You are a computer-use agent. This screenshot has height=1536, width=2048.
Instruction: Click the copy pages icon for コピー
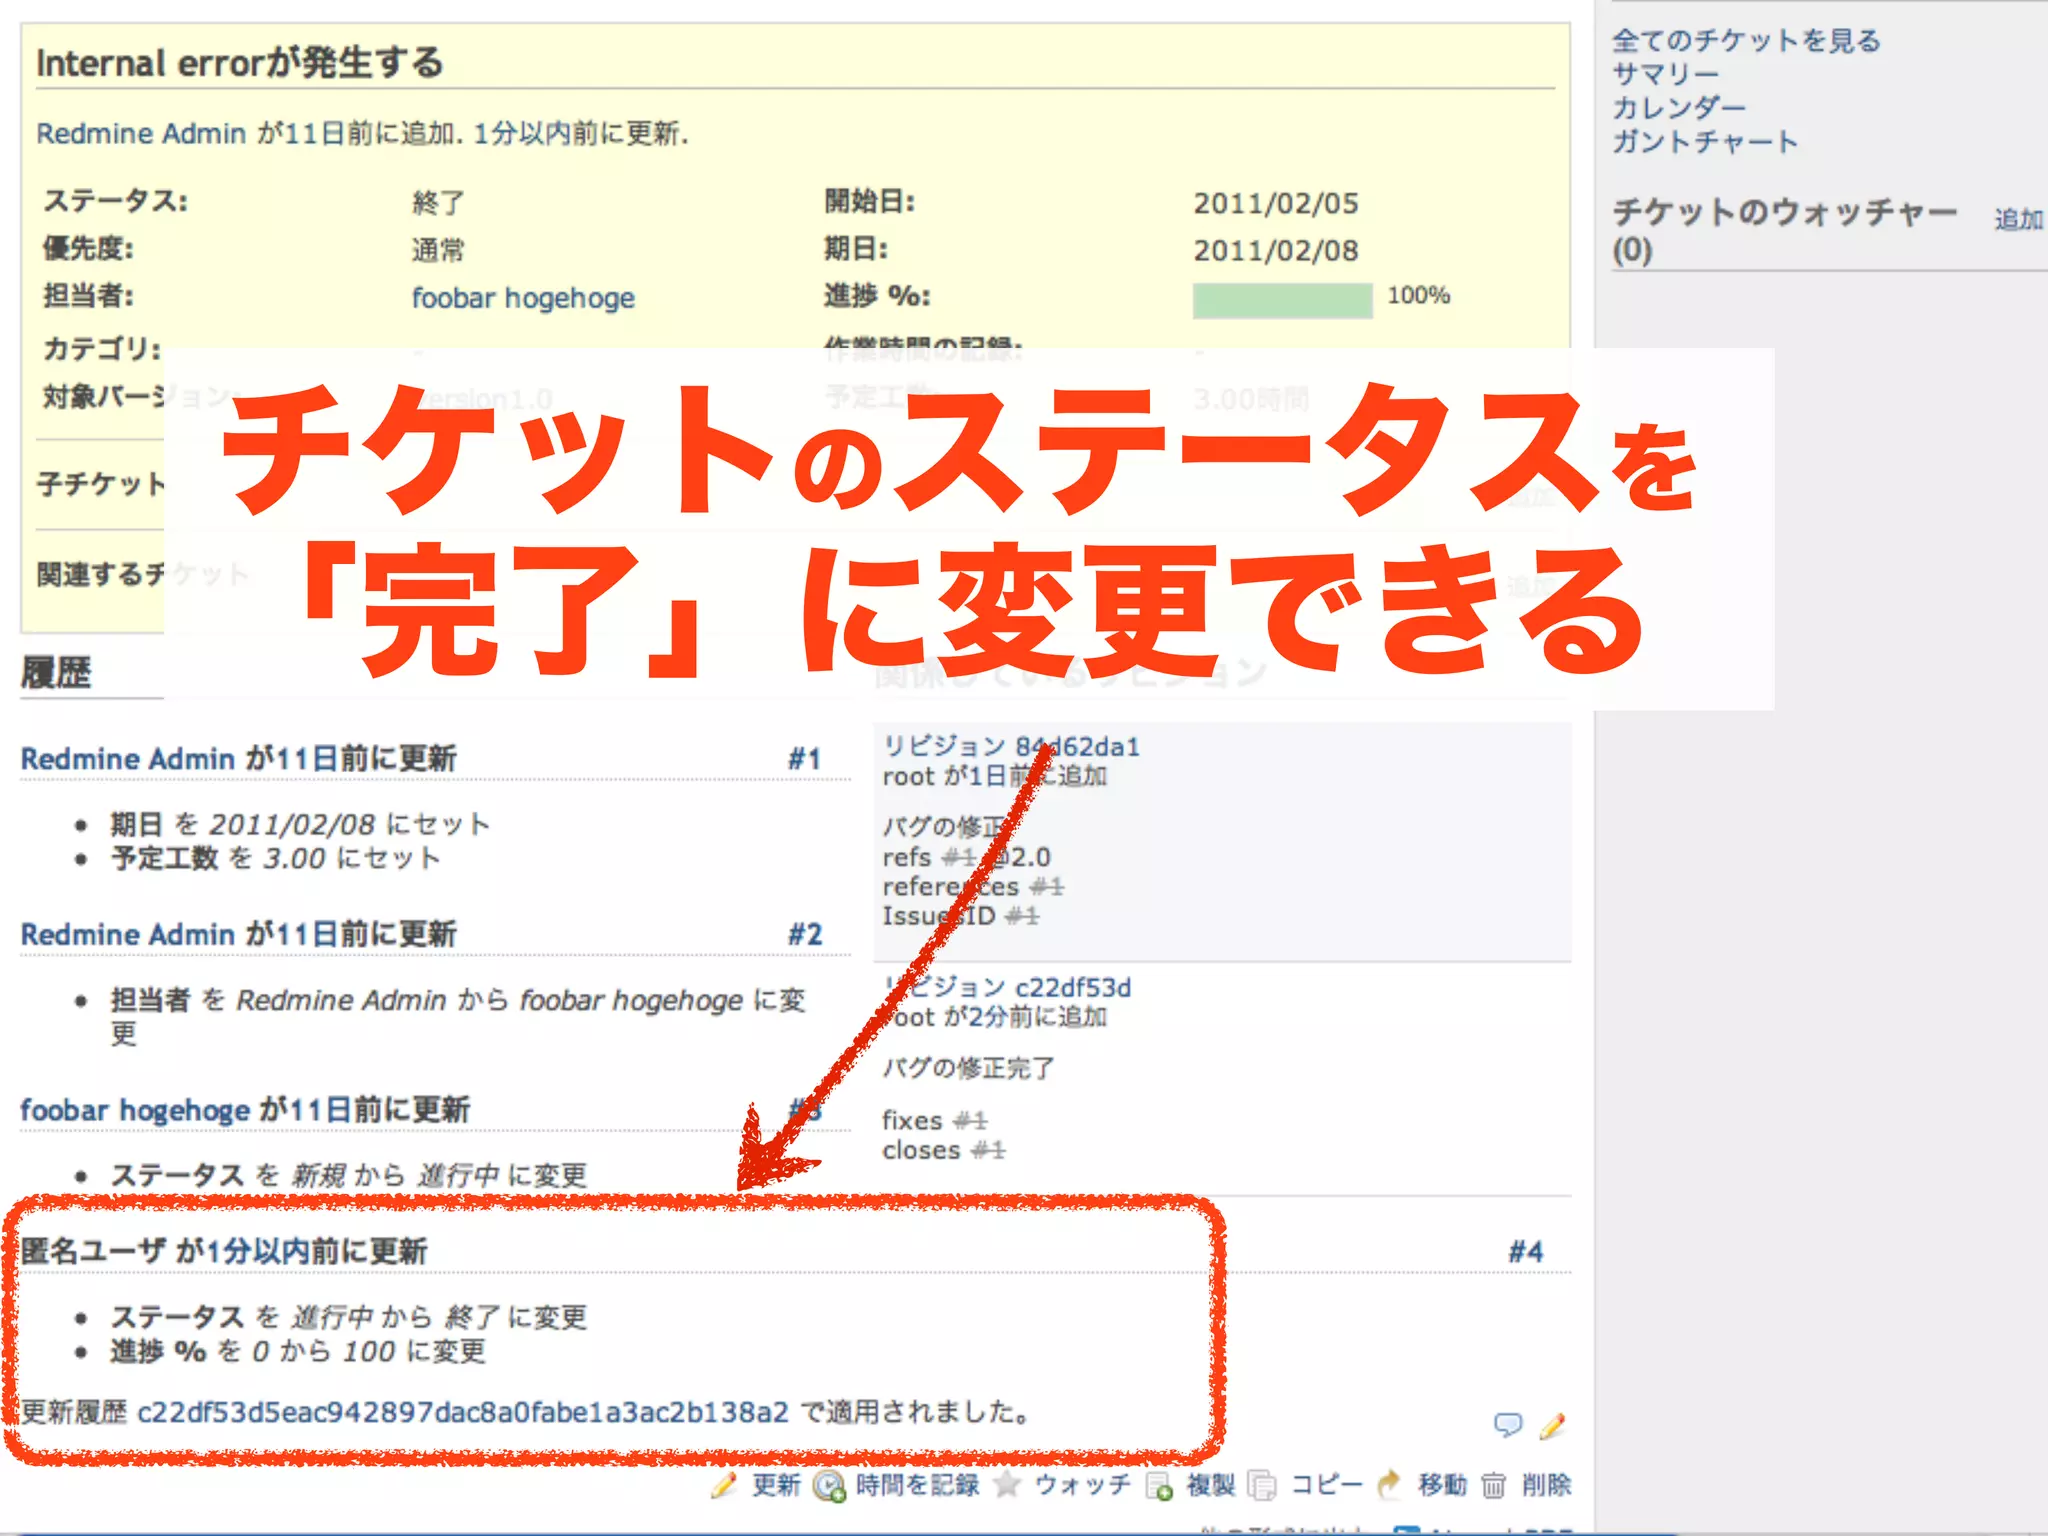point(1264,1486)
